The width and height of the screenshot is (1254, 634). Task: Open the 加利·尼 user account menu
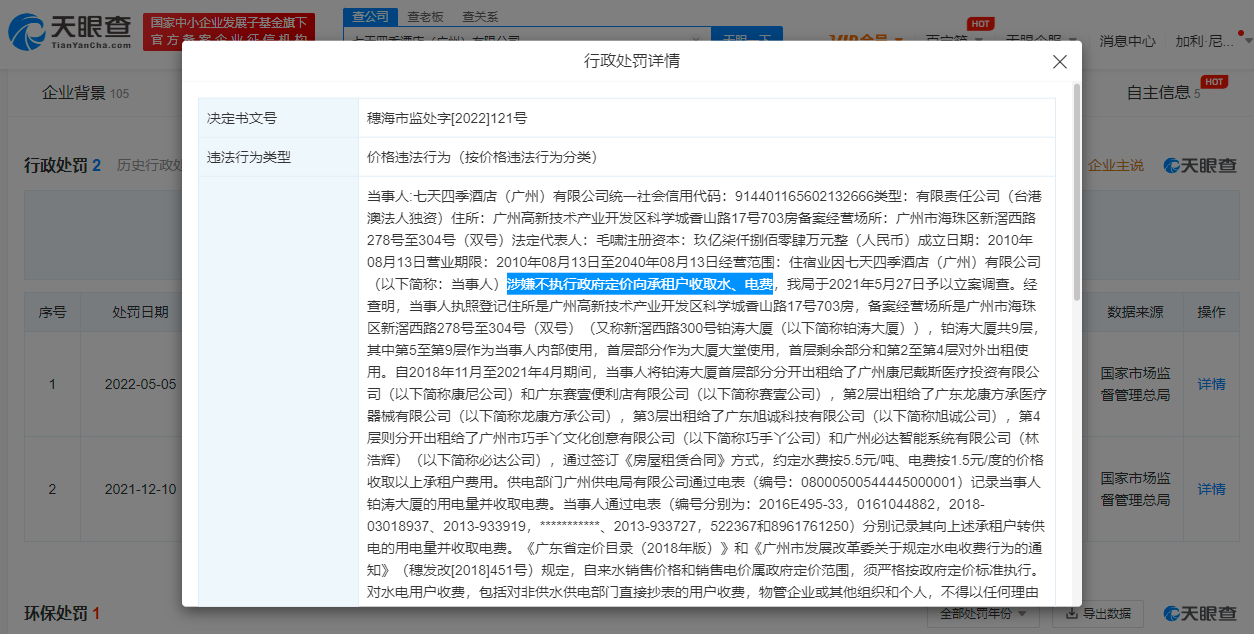tap(1205, 41)
